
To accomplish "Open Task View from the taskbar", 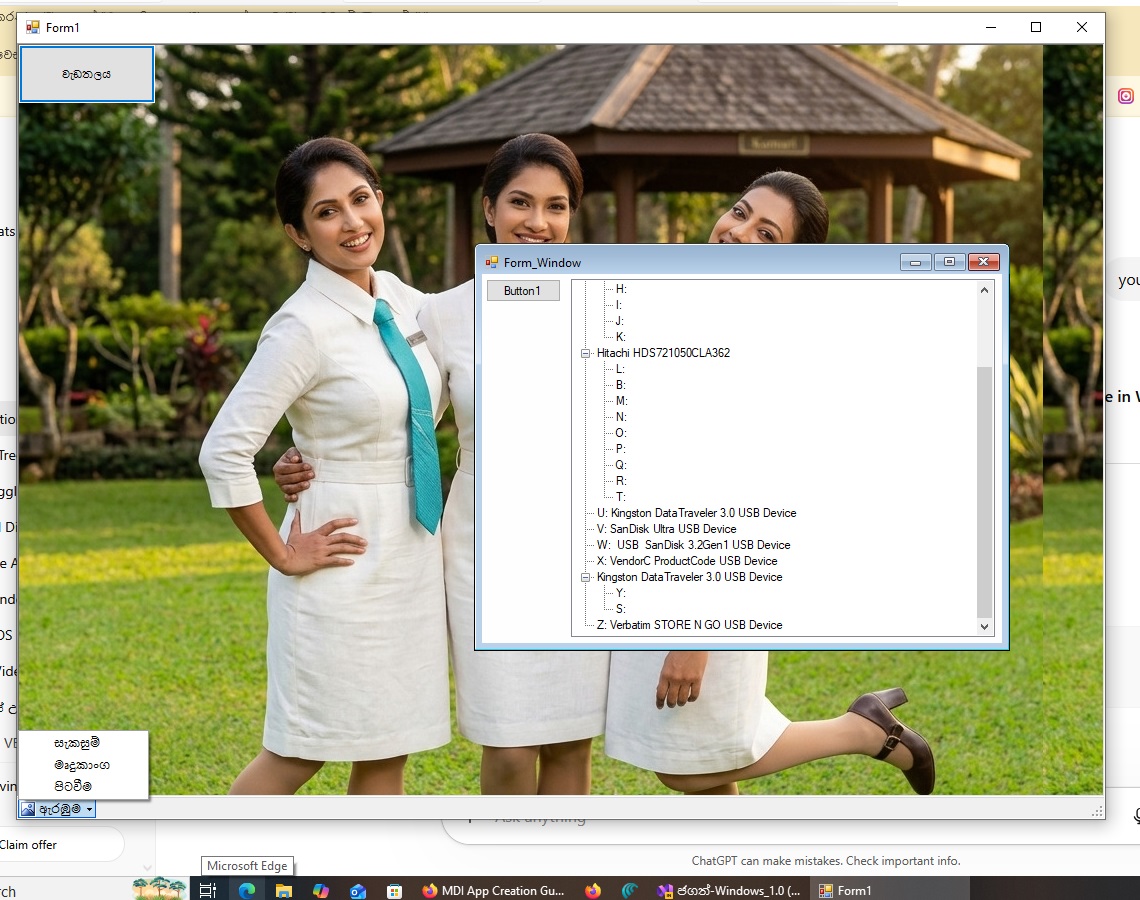I will pos(208,891).
